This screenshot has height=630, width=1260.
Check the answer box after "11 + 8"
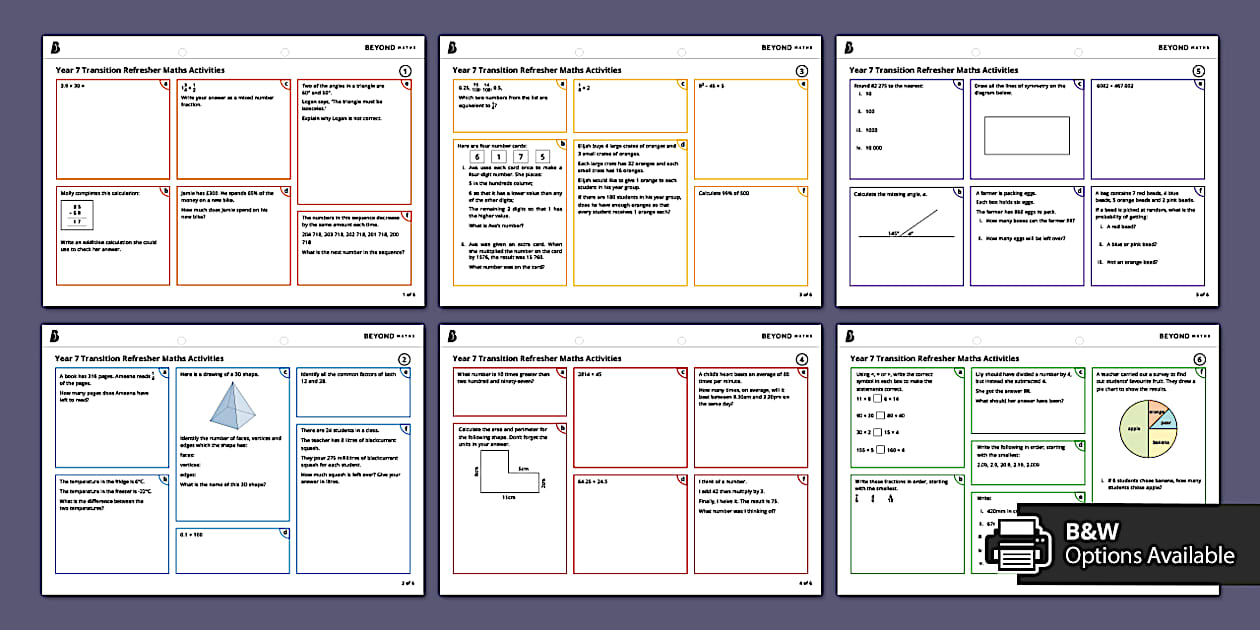point(878,399)
